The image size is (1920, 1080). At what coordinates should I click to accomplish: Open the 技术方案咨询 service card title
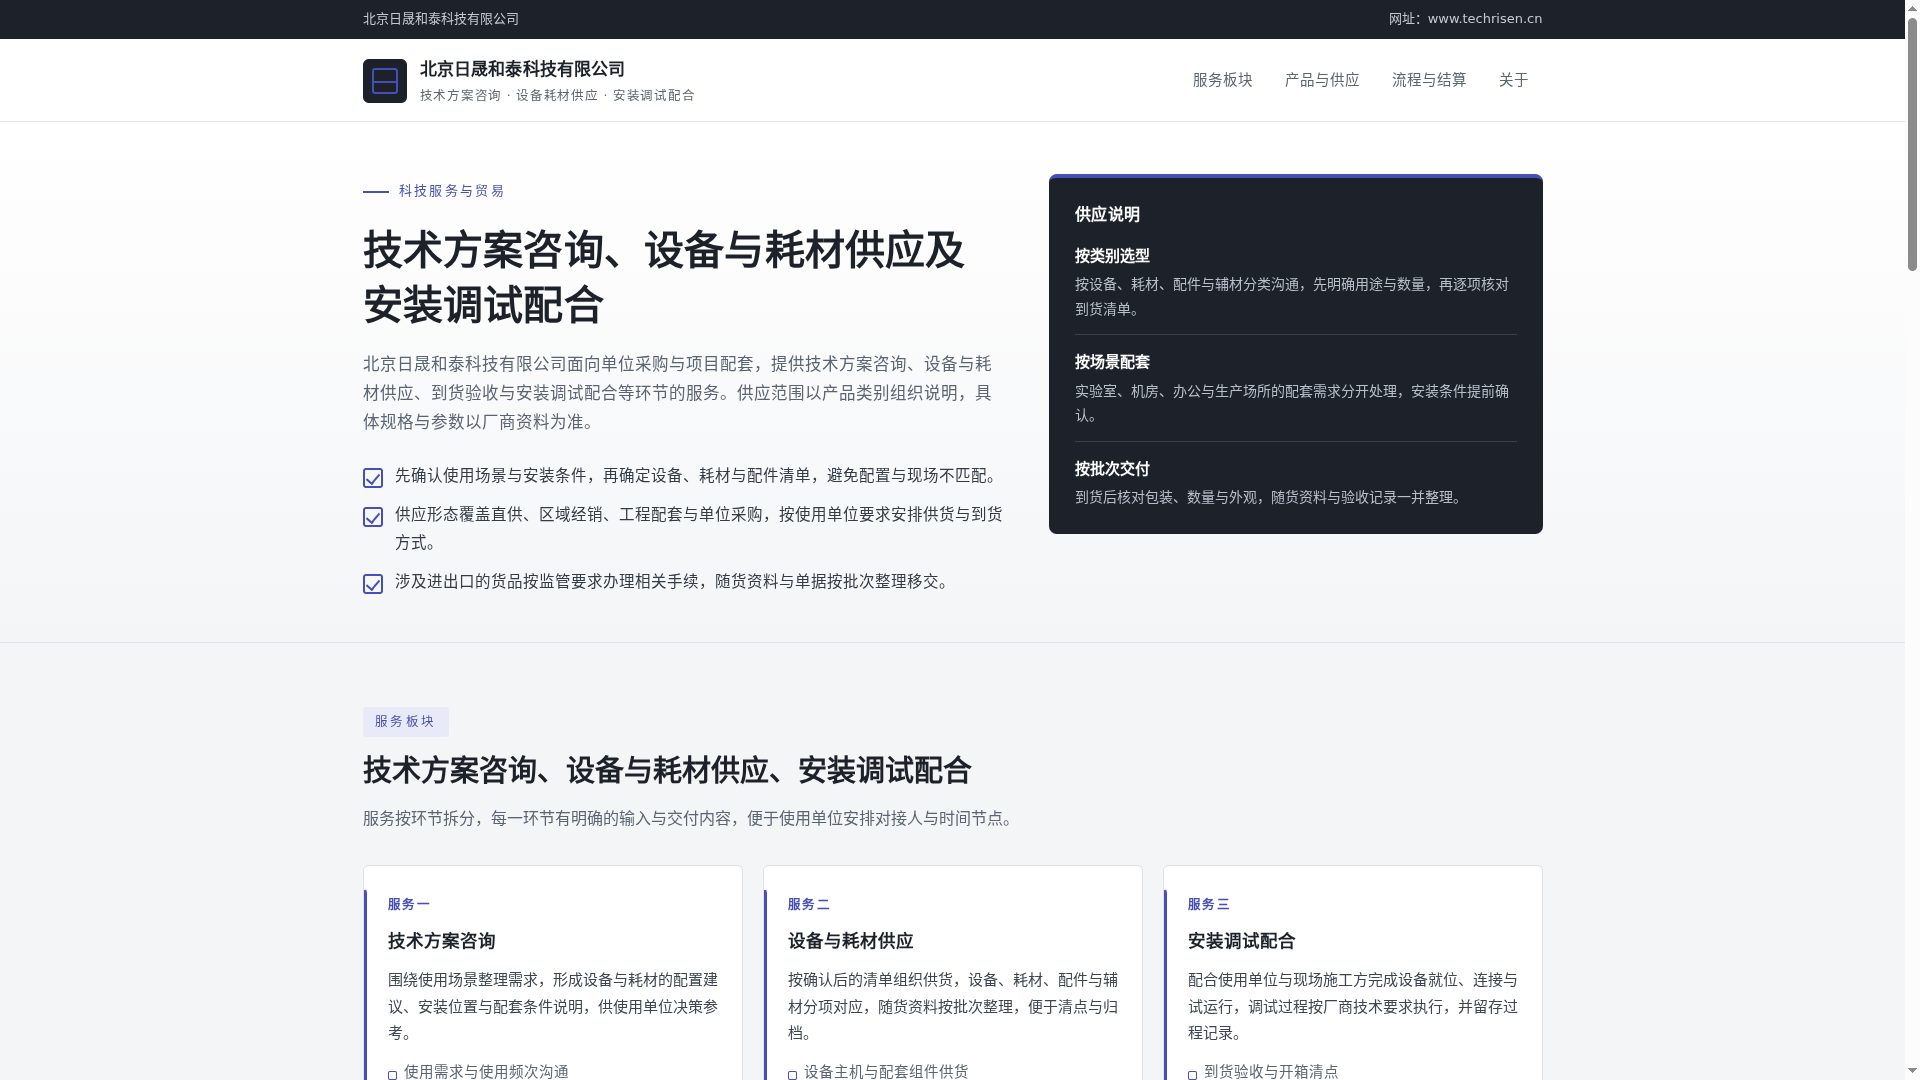441,941
